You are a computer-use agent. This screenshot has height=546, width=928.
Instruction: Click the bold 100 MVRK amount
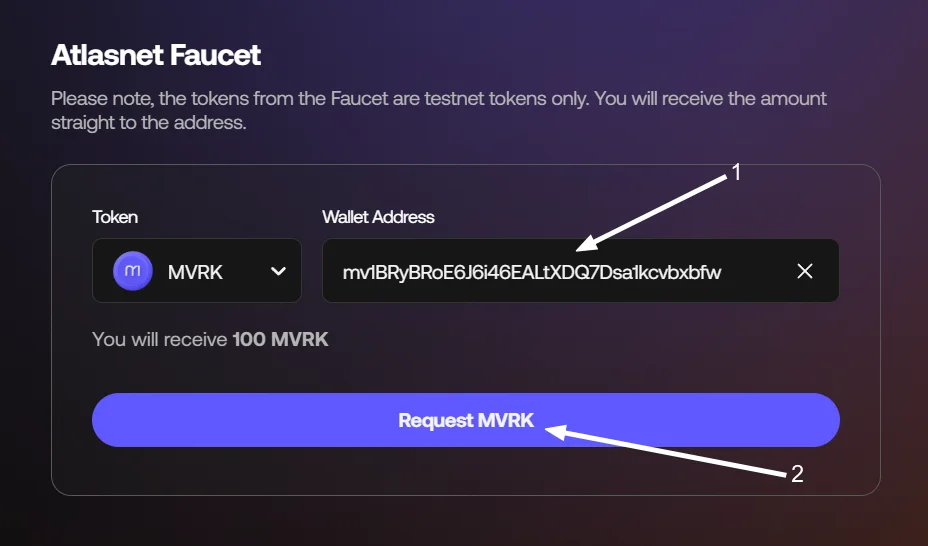pos(281,340)
